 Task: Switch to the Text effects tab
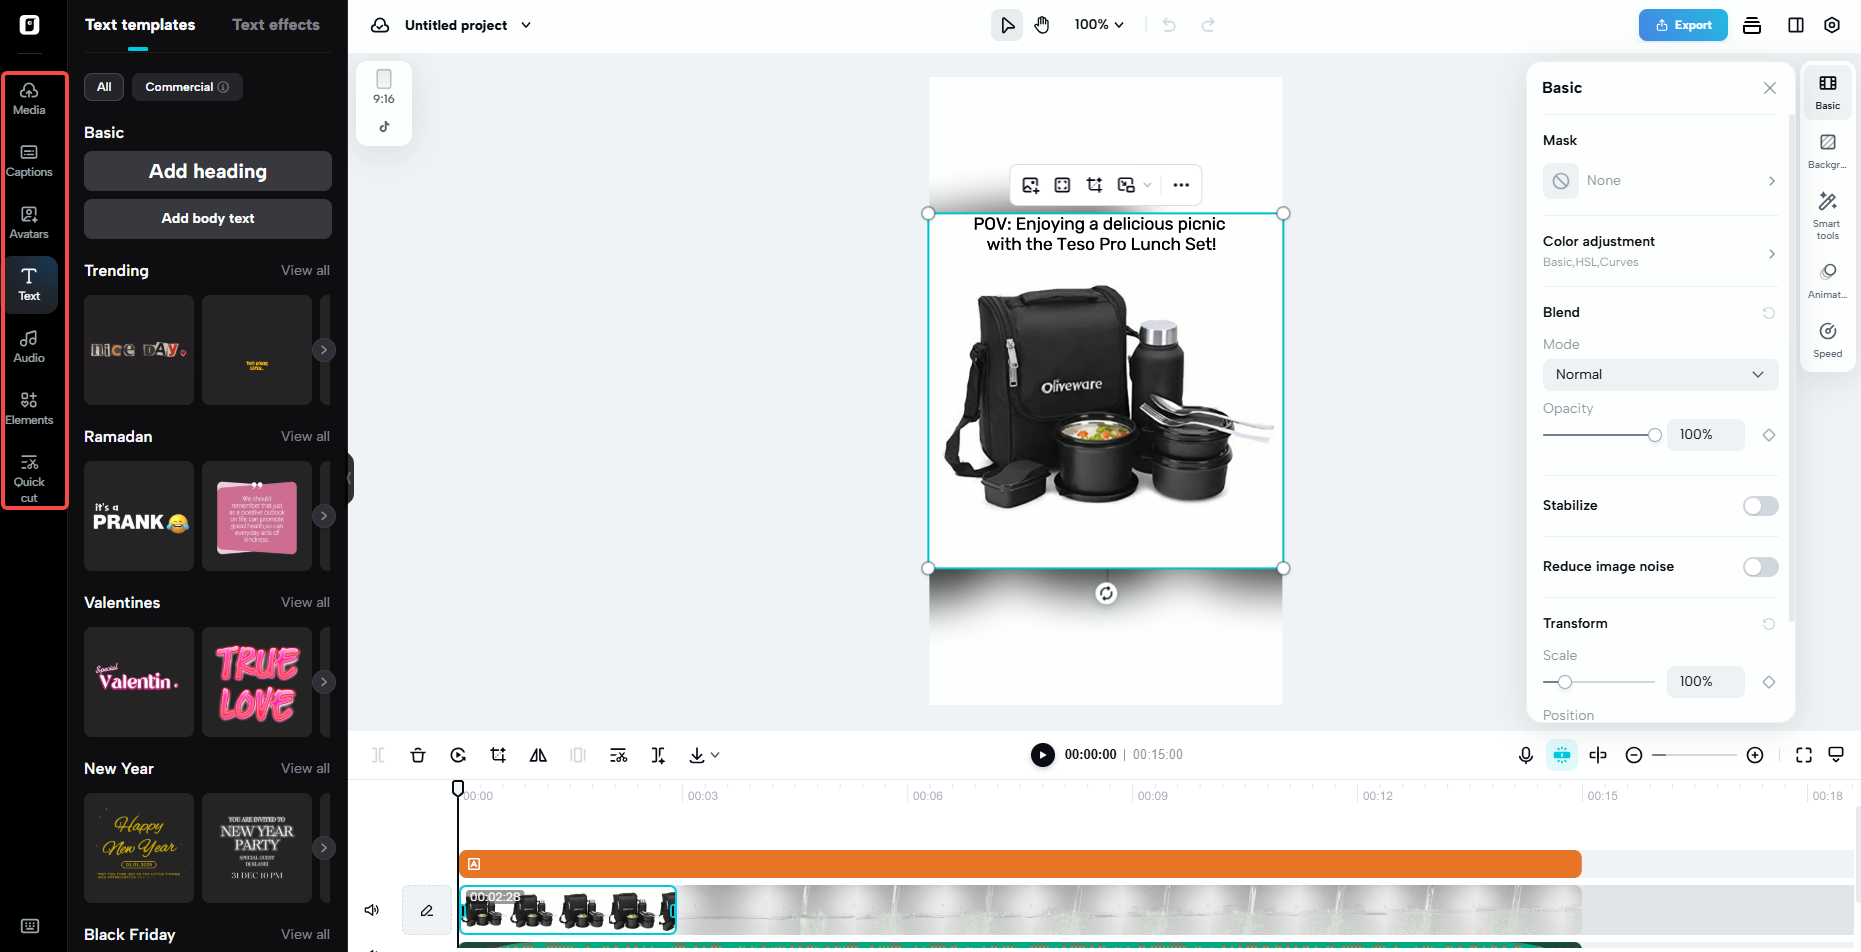276,25
